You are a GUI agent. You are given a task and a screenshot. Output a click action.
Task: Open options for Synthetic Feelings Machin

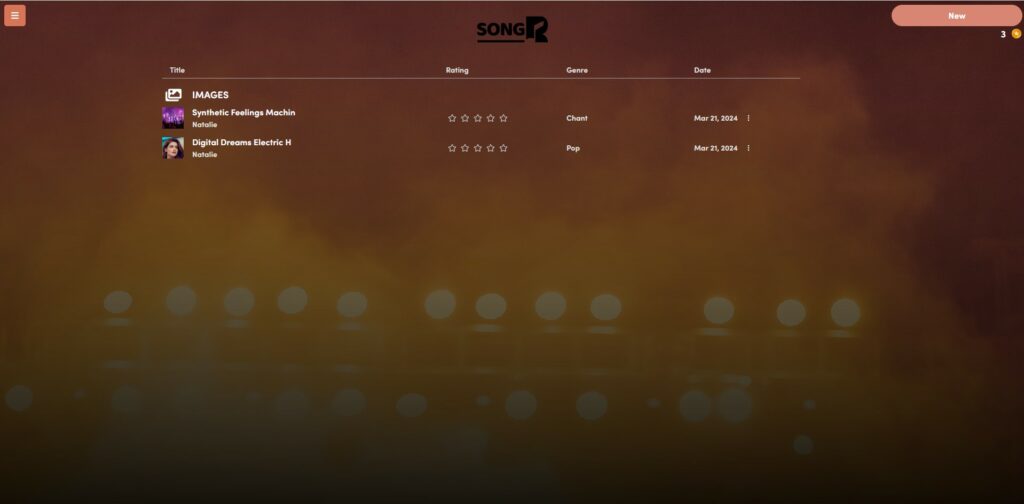(748, 118)
